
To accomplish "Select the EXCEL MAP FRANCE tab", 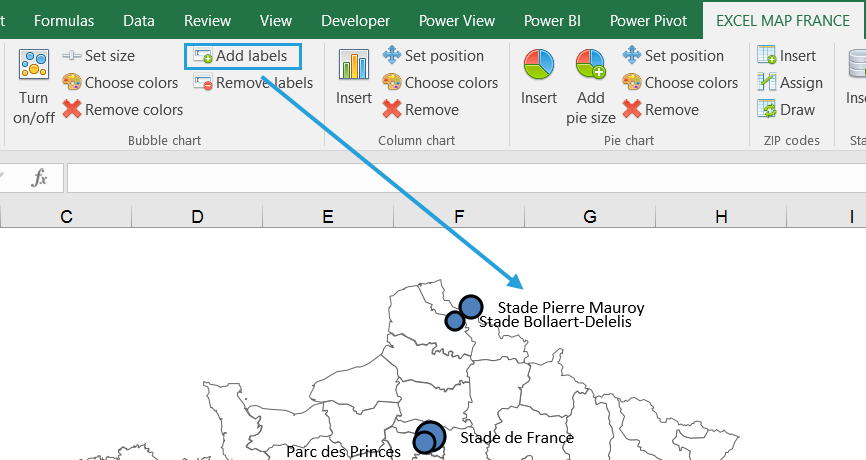I will point(783,21).
